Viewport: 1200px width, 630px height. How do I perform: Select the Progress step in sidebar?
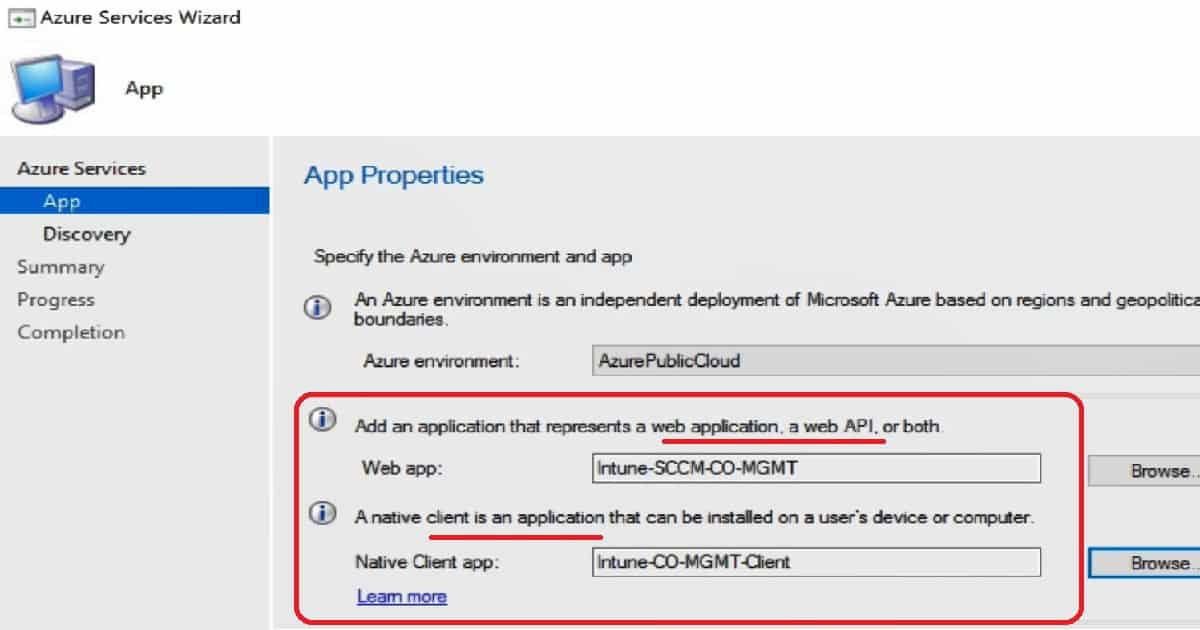coord(56,300)
